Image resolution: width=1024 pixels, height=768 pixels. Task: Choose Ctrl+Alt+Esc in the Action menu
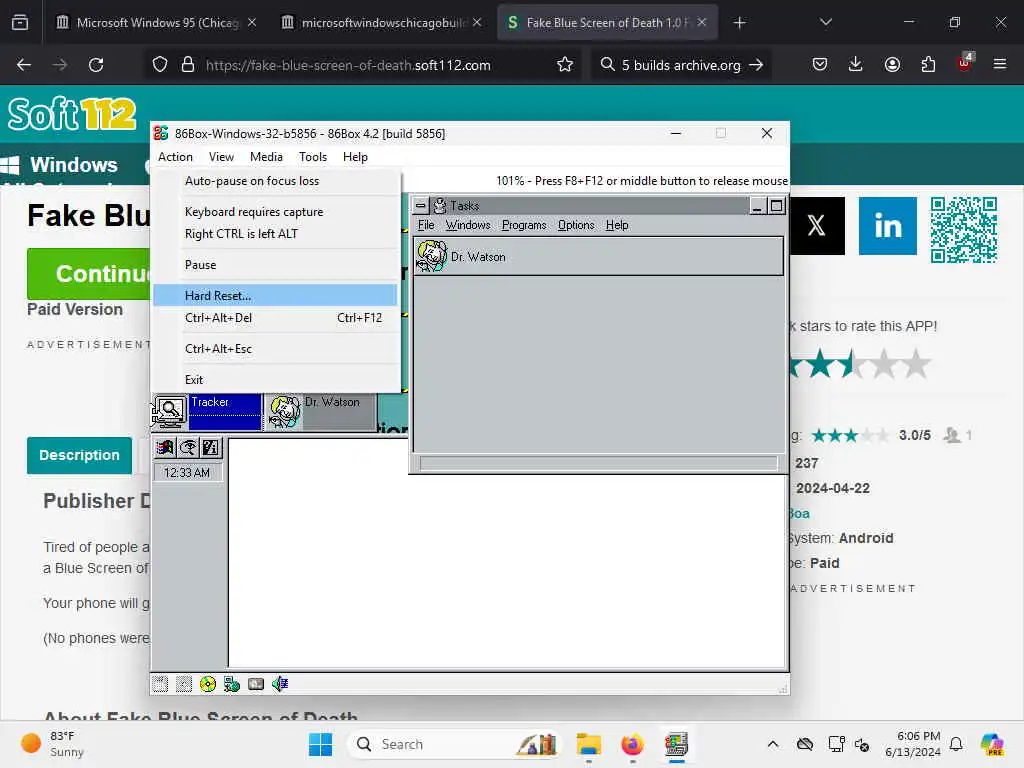(277, 349)
